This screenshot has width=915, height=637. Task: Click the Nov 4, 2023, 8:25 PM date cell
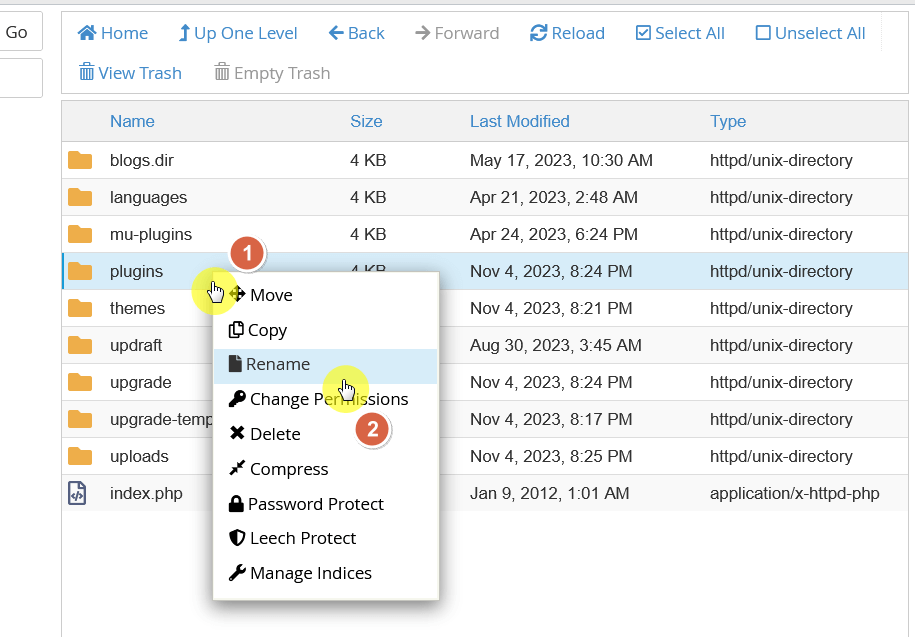(551, 457)
